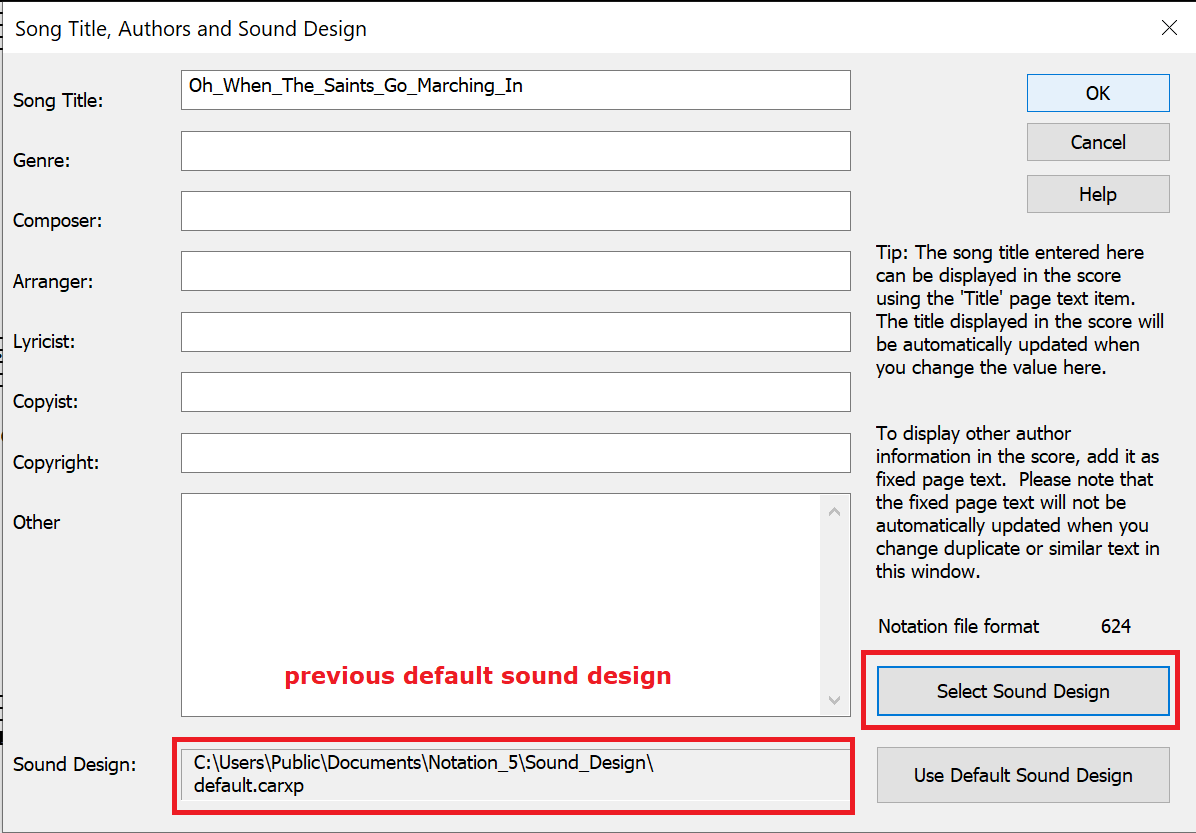Click into the Composer field
The width and height of the screenshot is (1196, 833).
(515, 211)
